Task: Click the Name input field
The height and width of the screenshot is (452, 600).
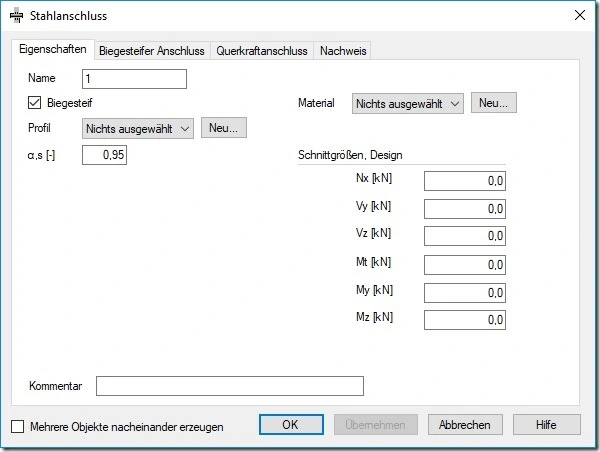Action: (x=134, y=79)
